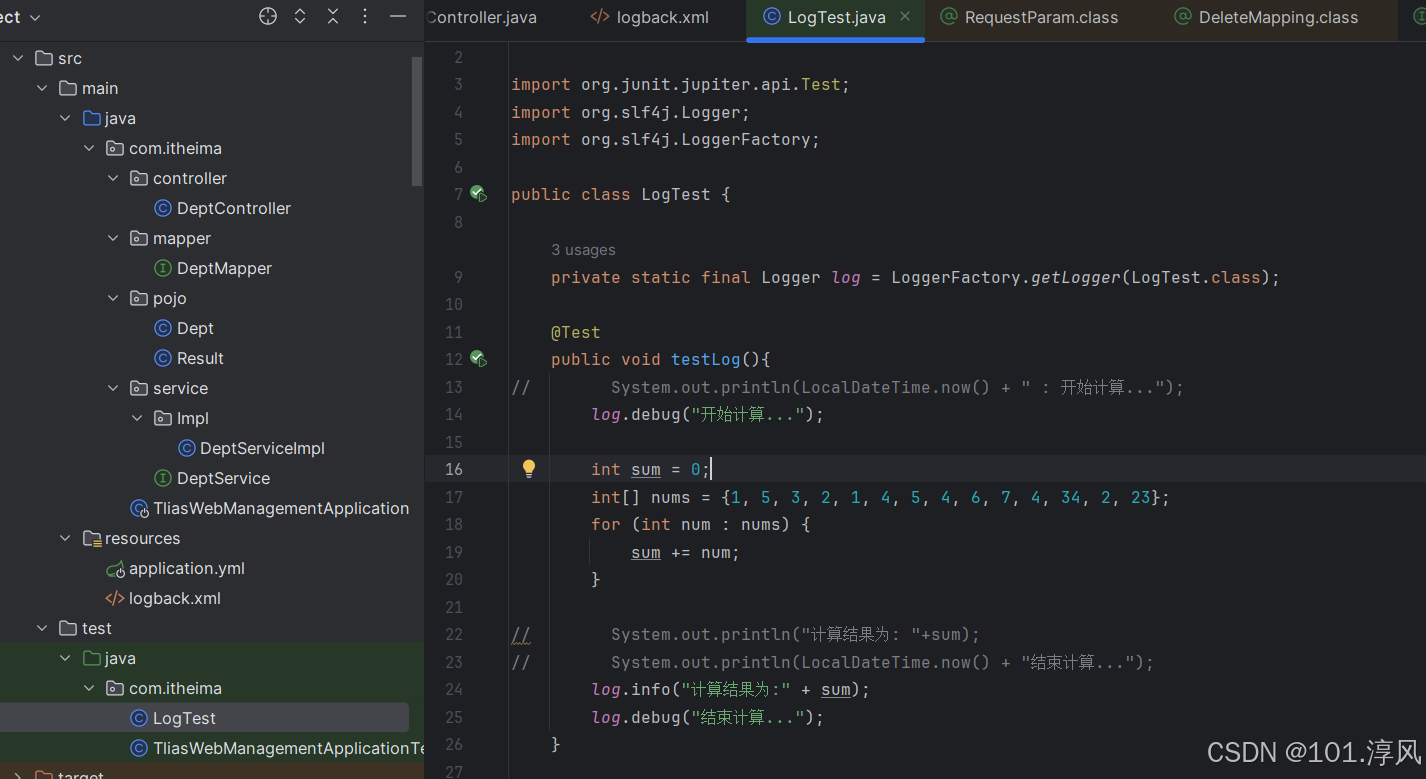This screenshot has width=1426, height=779.
Task: Click the application.yml file icon
Action: [115, 568]
